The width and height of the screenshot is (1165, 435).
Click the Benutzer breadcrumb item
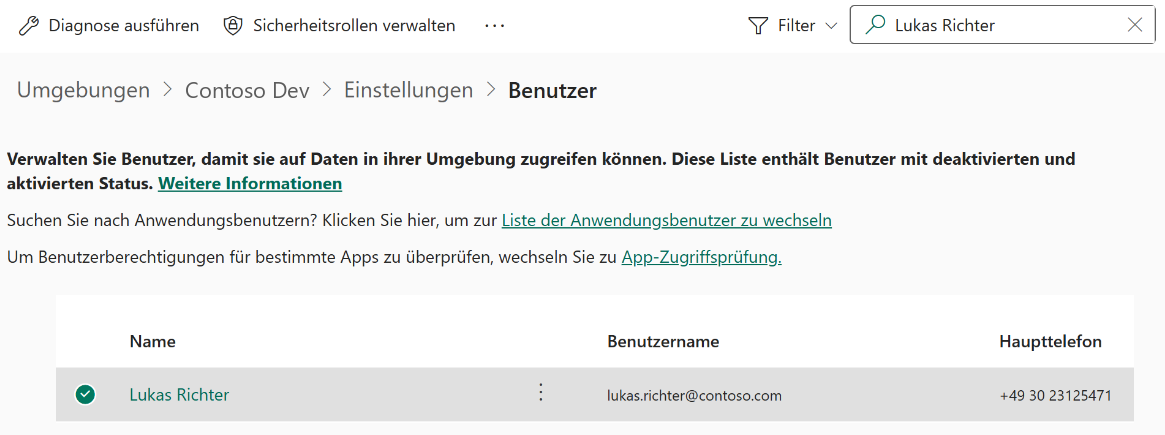(x=552, y=91)
